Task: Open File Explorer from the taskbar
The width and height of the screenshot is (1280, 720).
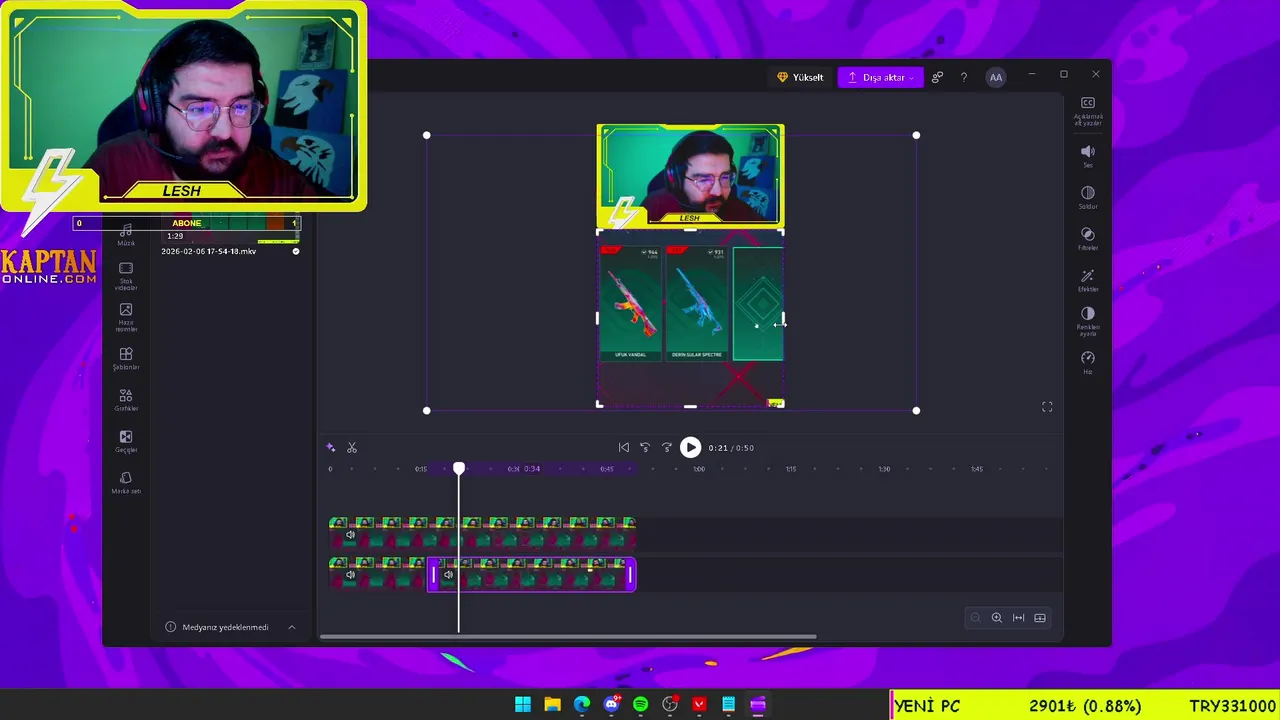Action: tap(552, 705)
